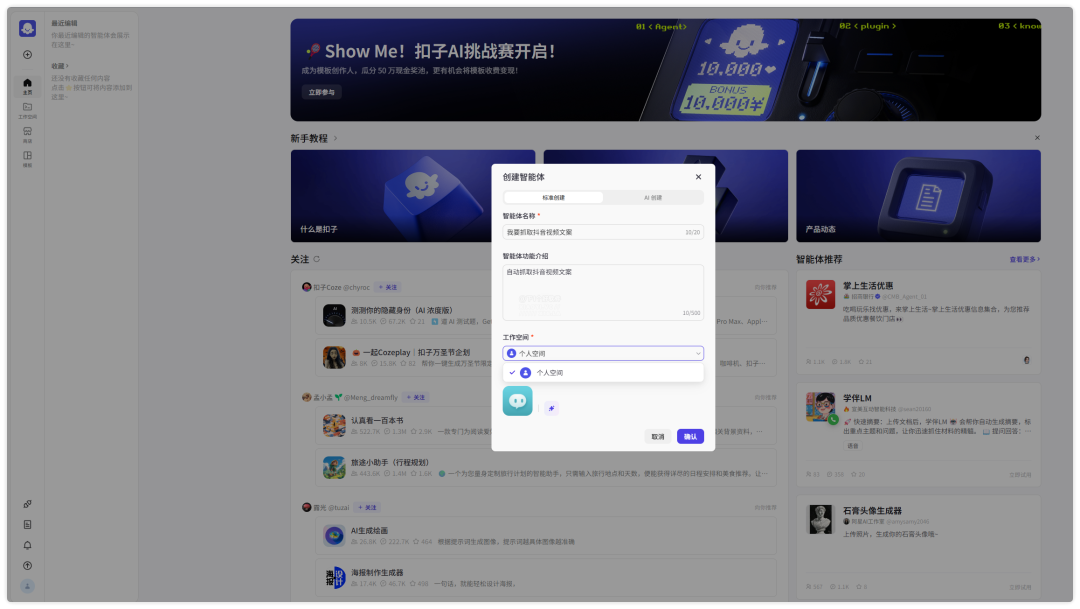The height and width of the screenshot is (609, 1080).
Task: Expand 新手教程 chevron
Action: 335,138
